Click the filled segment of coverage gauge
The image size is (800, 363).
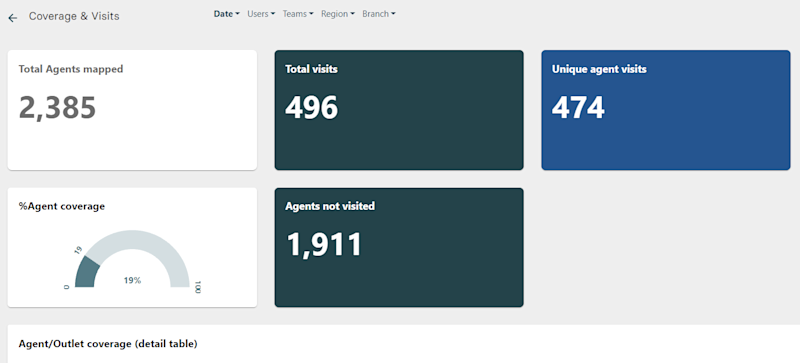tap(86, 271)
